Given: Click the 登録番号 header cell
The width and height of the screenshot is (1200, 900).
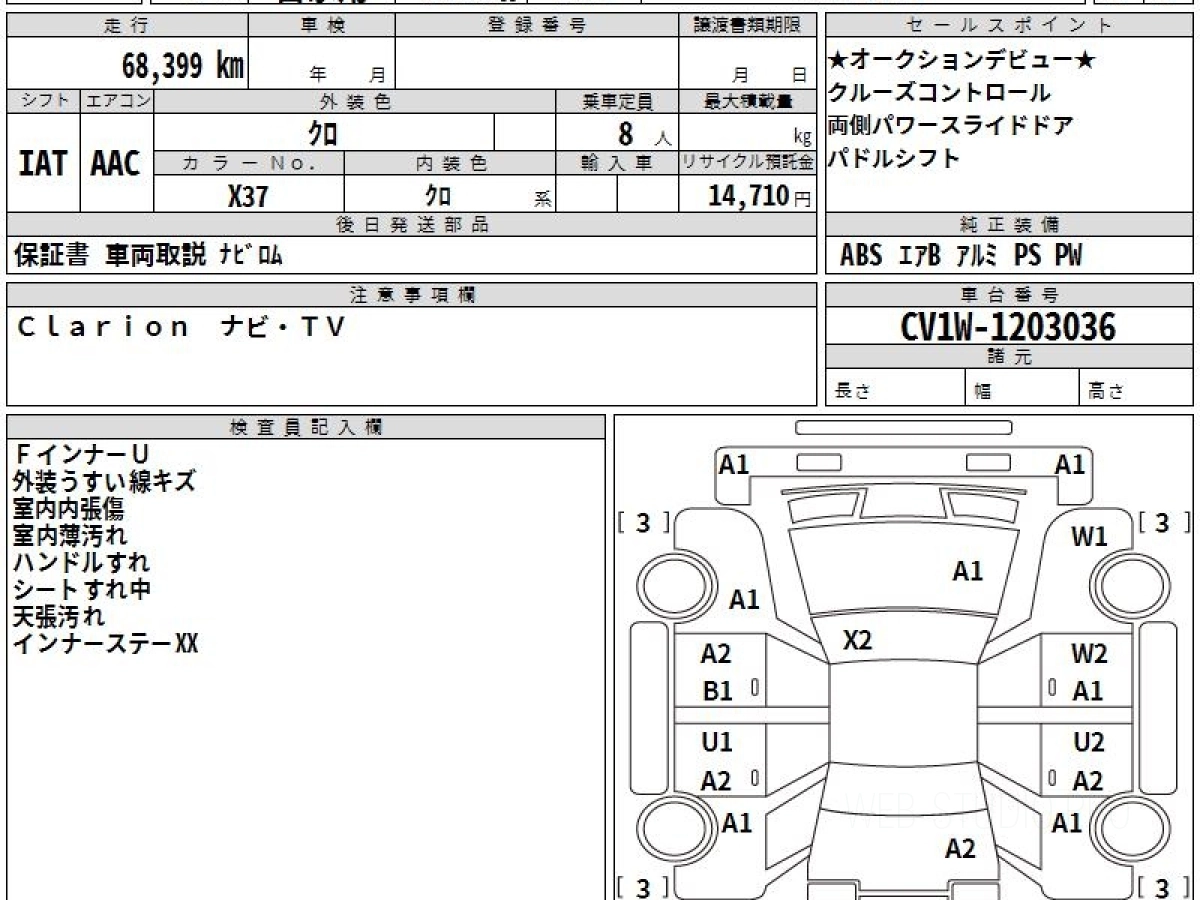Looking at the screenshot, I should click(x=536, y=26).
